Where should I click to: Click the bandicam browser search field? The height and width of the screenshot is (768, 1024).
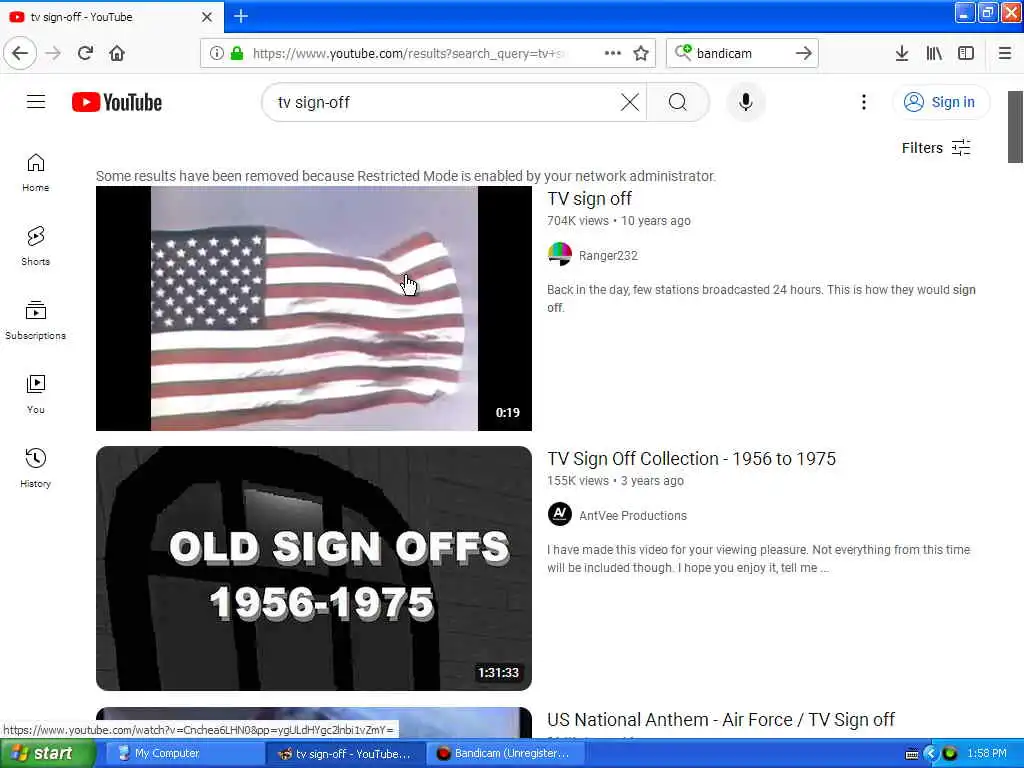point(741,53)
